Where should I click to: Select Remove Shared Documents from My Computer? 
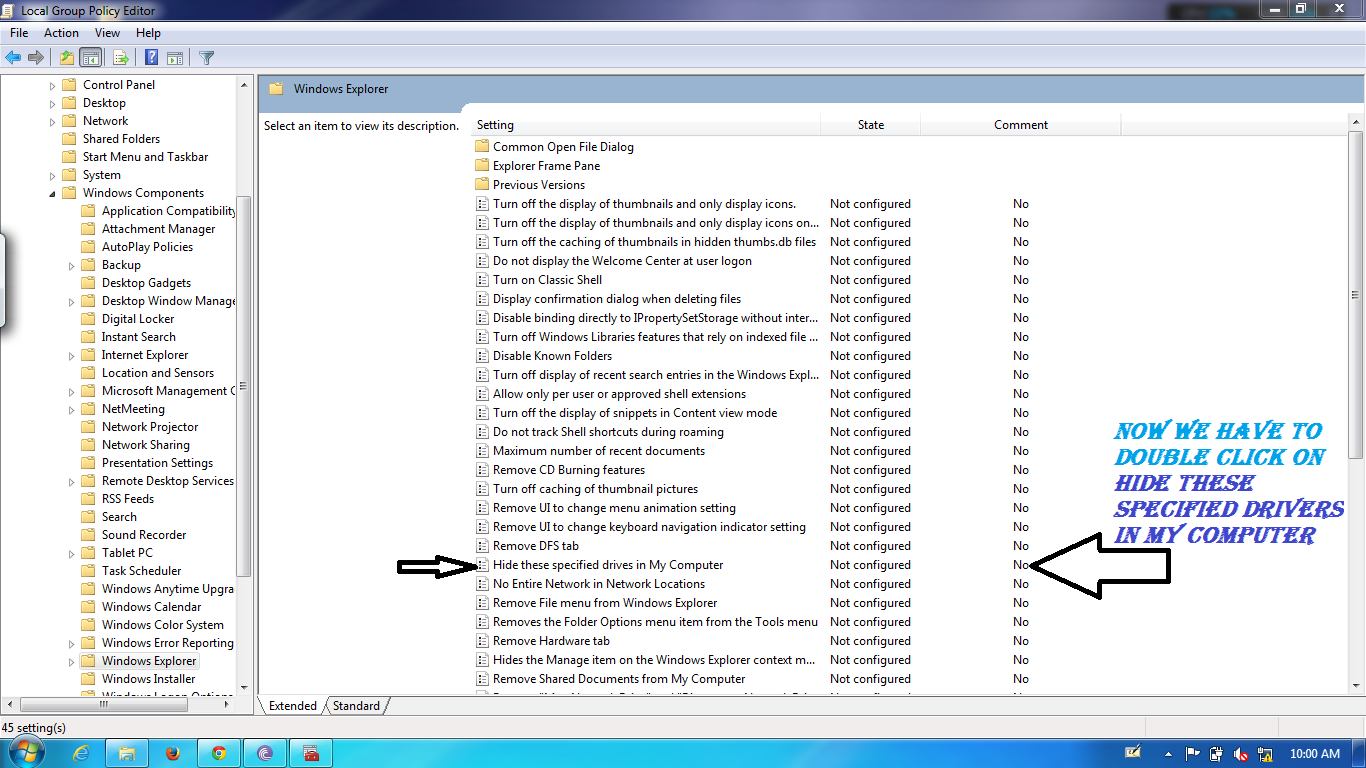click(619, 679)
